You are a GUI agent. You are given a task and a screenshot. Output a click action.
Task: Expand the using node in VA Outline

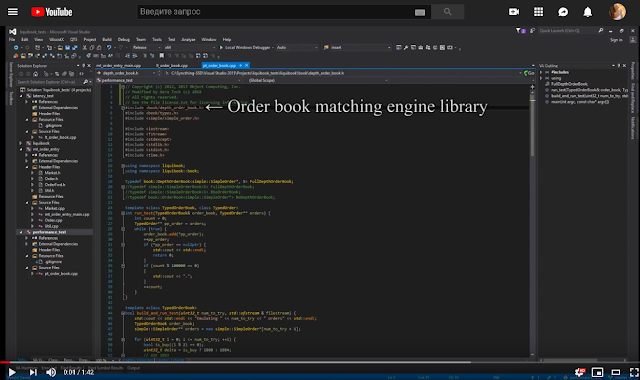click(542, 78)
